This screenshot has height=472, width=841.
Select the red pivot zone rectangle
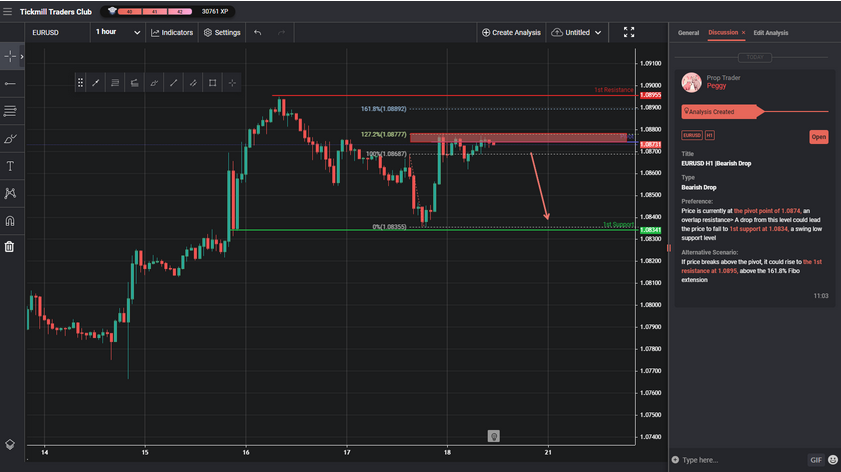(518, 138)
